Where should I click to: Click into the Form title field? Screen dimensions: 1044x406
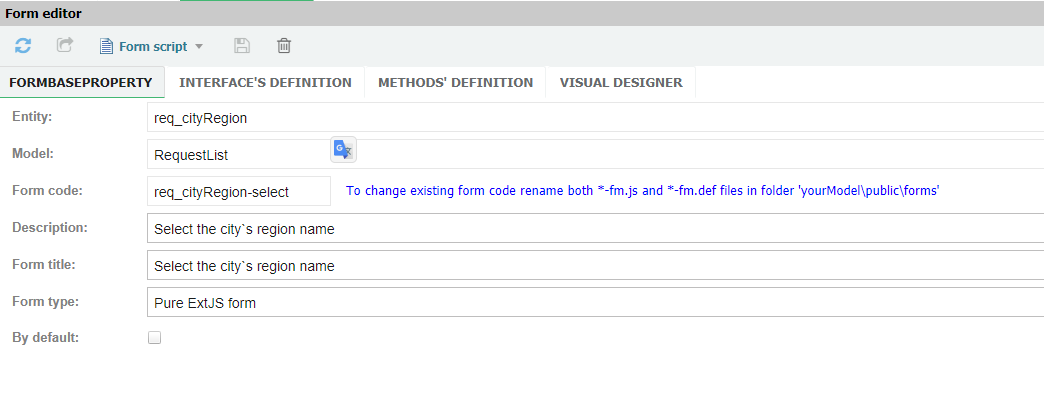click(594, 265)
